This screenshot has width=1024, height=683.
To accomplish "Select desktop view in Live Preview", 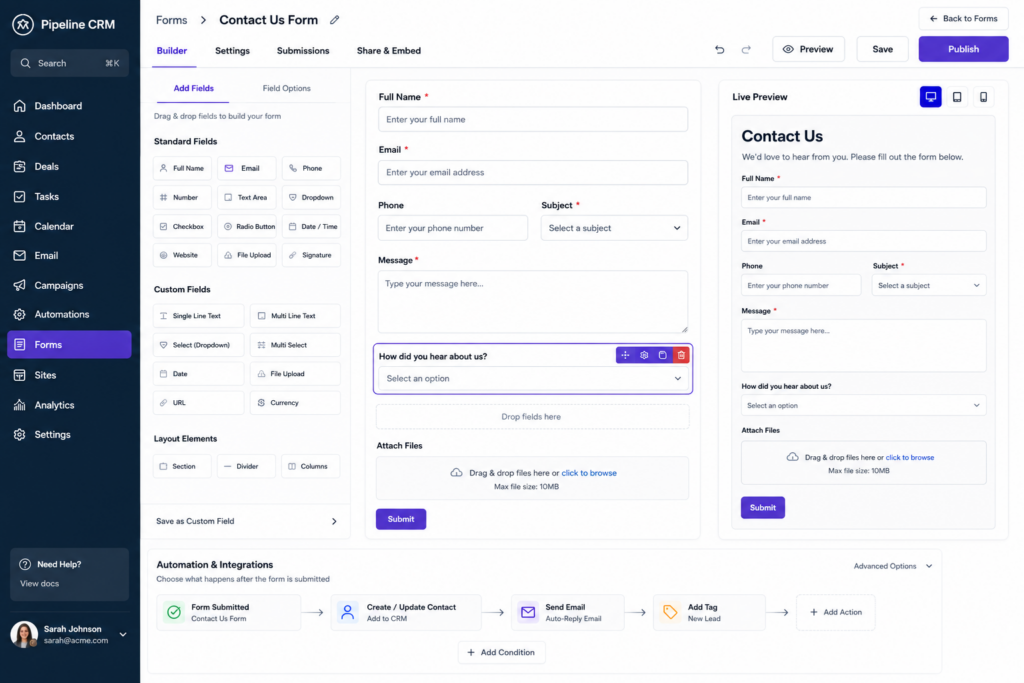I will point(930,97).
